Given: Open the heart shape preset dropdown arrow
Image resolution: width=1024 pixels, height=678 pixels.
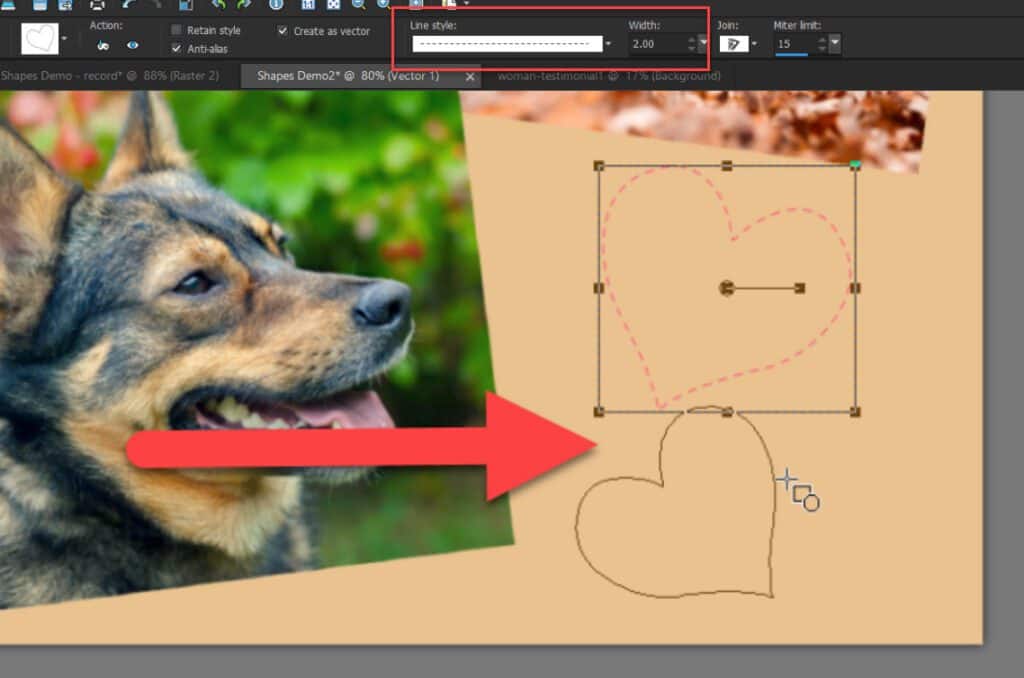Looking at the screenshot, I should pos(65,40).
